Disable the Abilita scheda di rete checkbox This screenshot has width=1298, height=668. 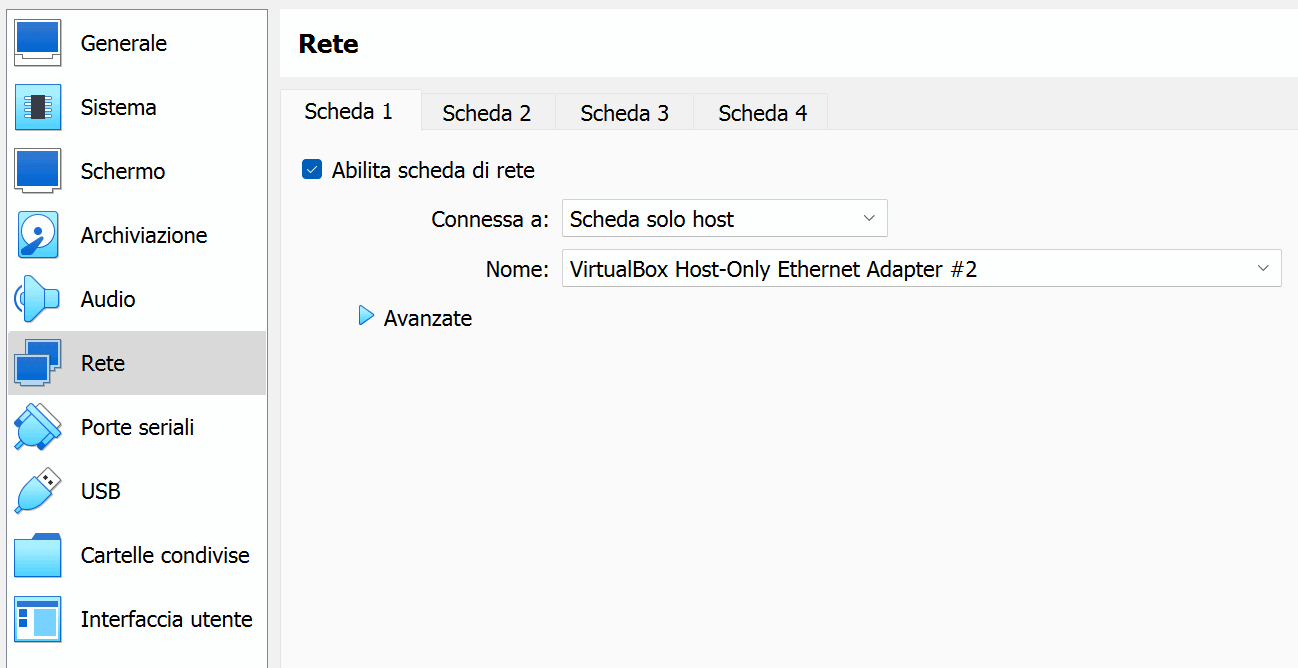(x=312, y=170)
